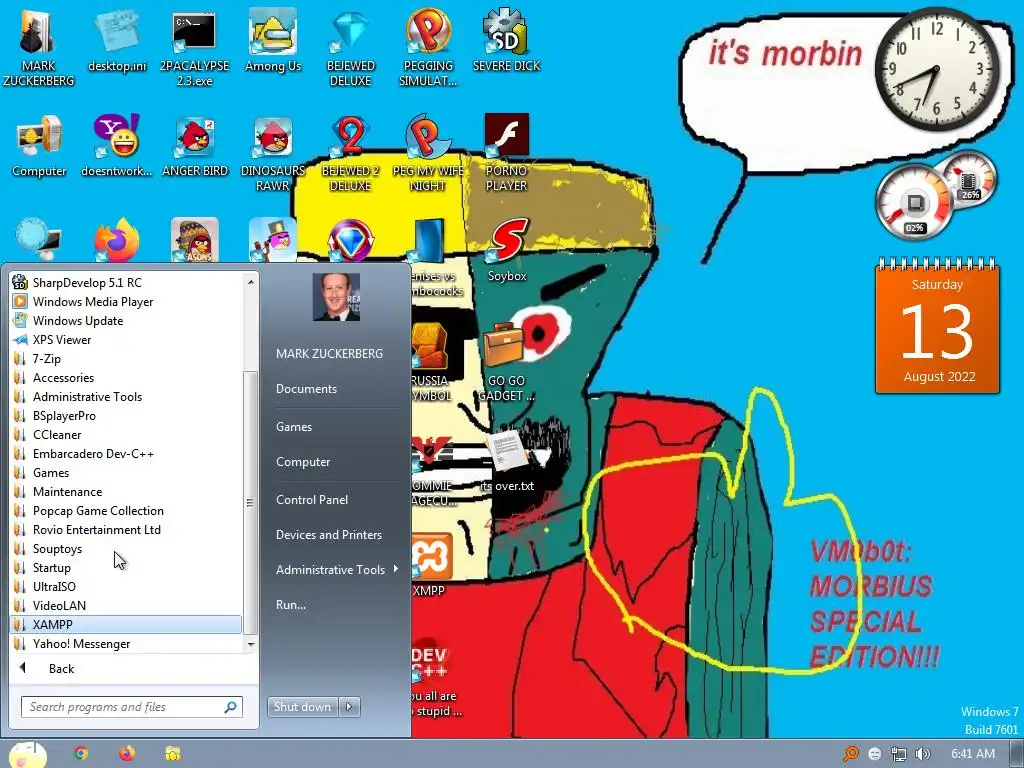Open the GO GO GADGET briefcase icon
Screen dimensions: 1024x768
(x=506, y=363)
